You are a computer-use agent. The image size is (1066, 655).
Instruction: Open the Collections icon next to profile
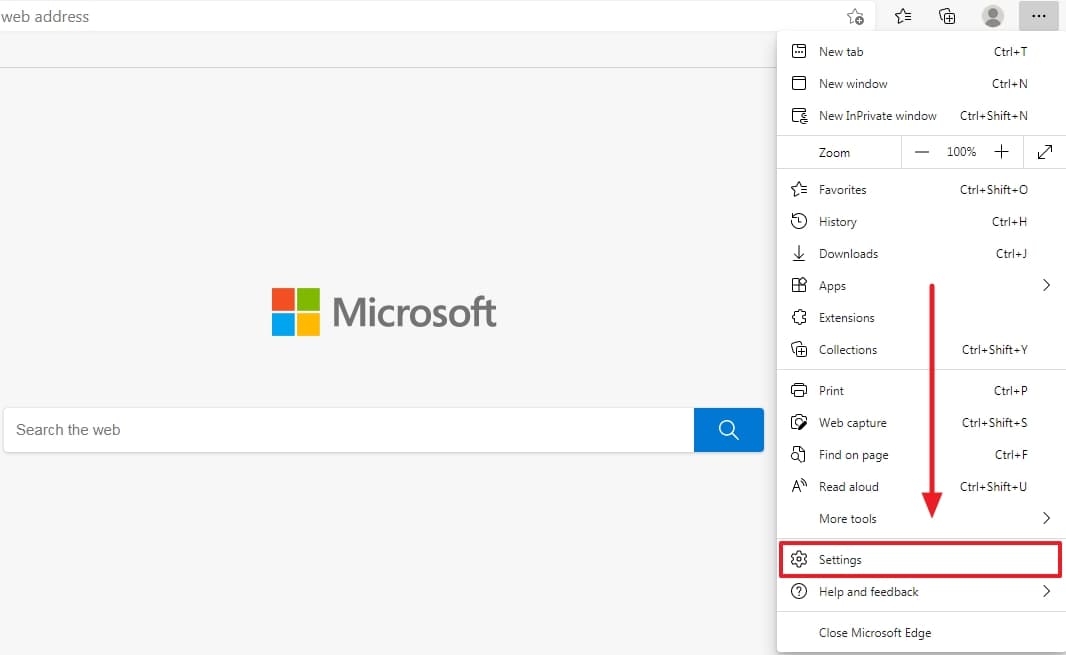pos(947,16)
